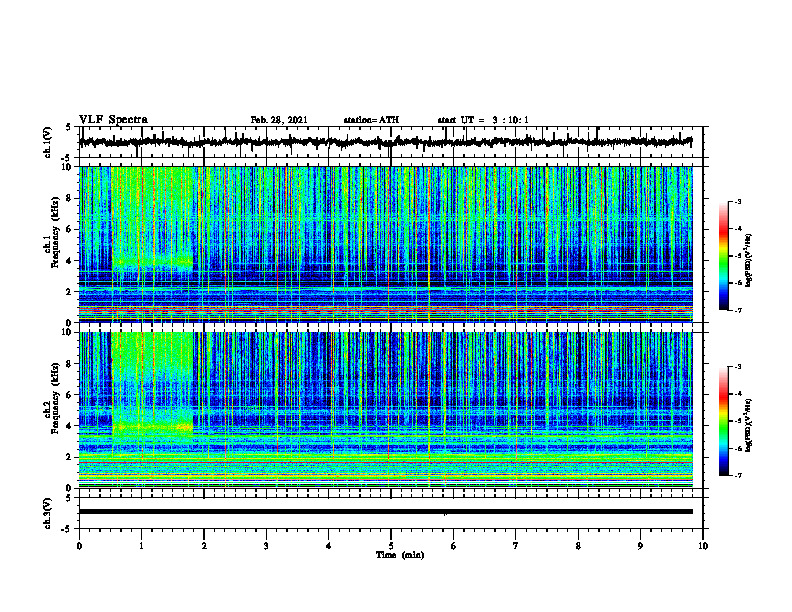792x612 pixels.
Task: Click the ch.2 spectrogram color bar
Action: (724, 421)
